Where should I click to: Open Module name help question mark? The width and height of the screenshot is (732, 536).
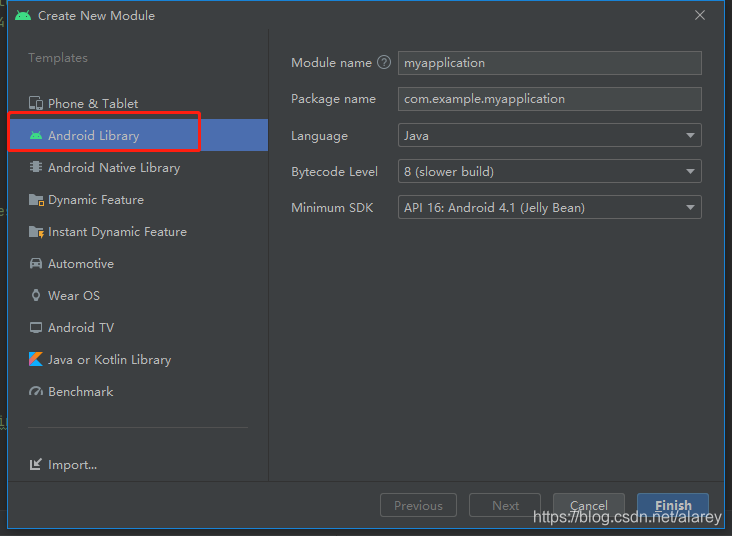pyautogui.click(x=384, y=62)
